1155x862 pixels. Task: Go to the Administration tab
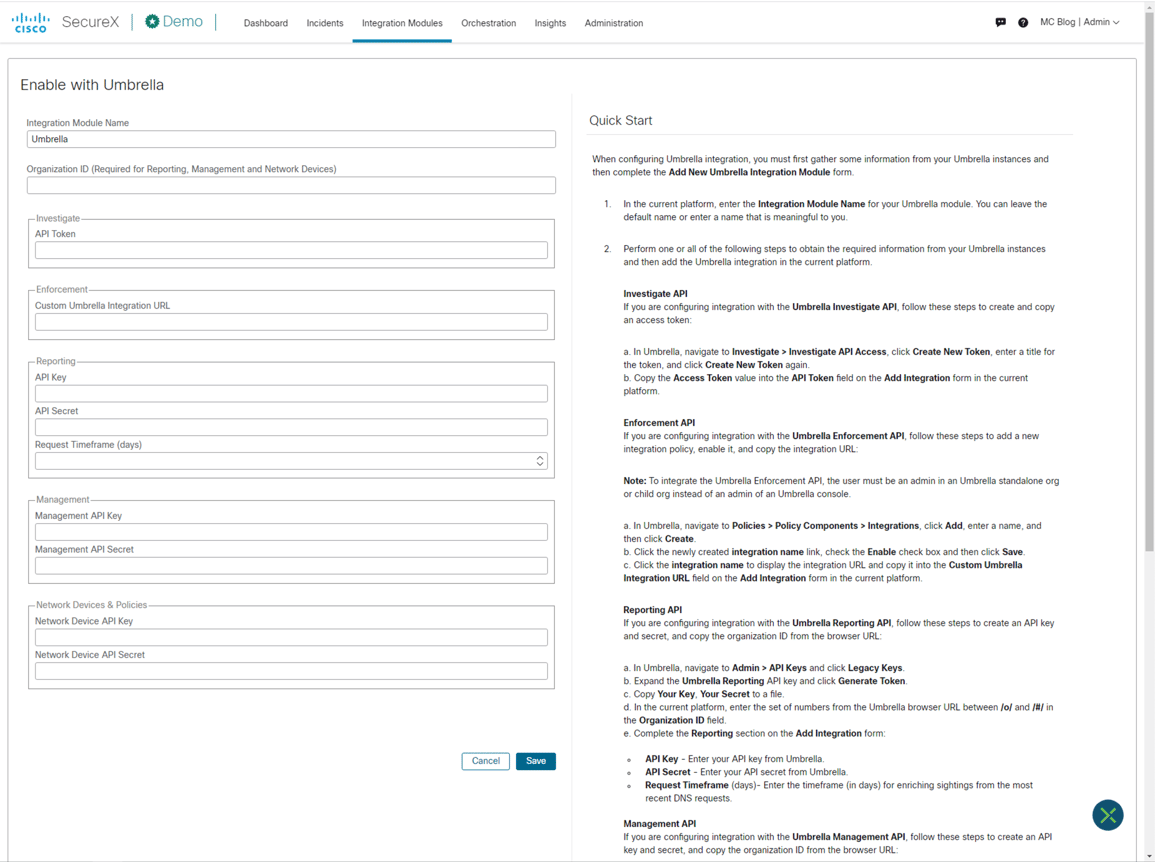[614, 23]
